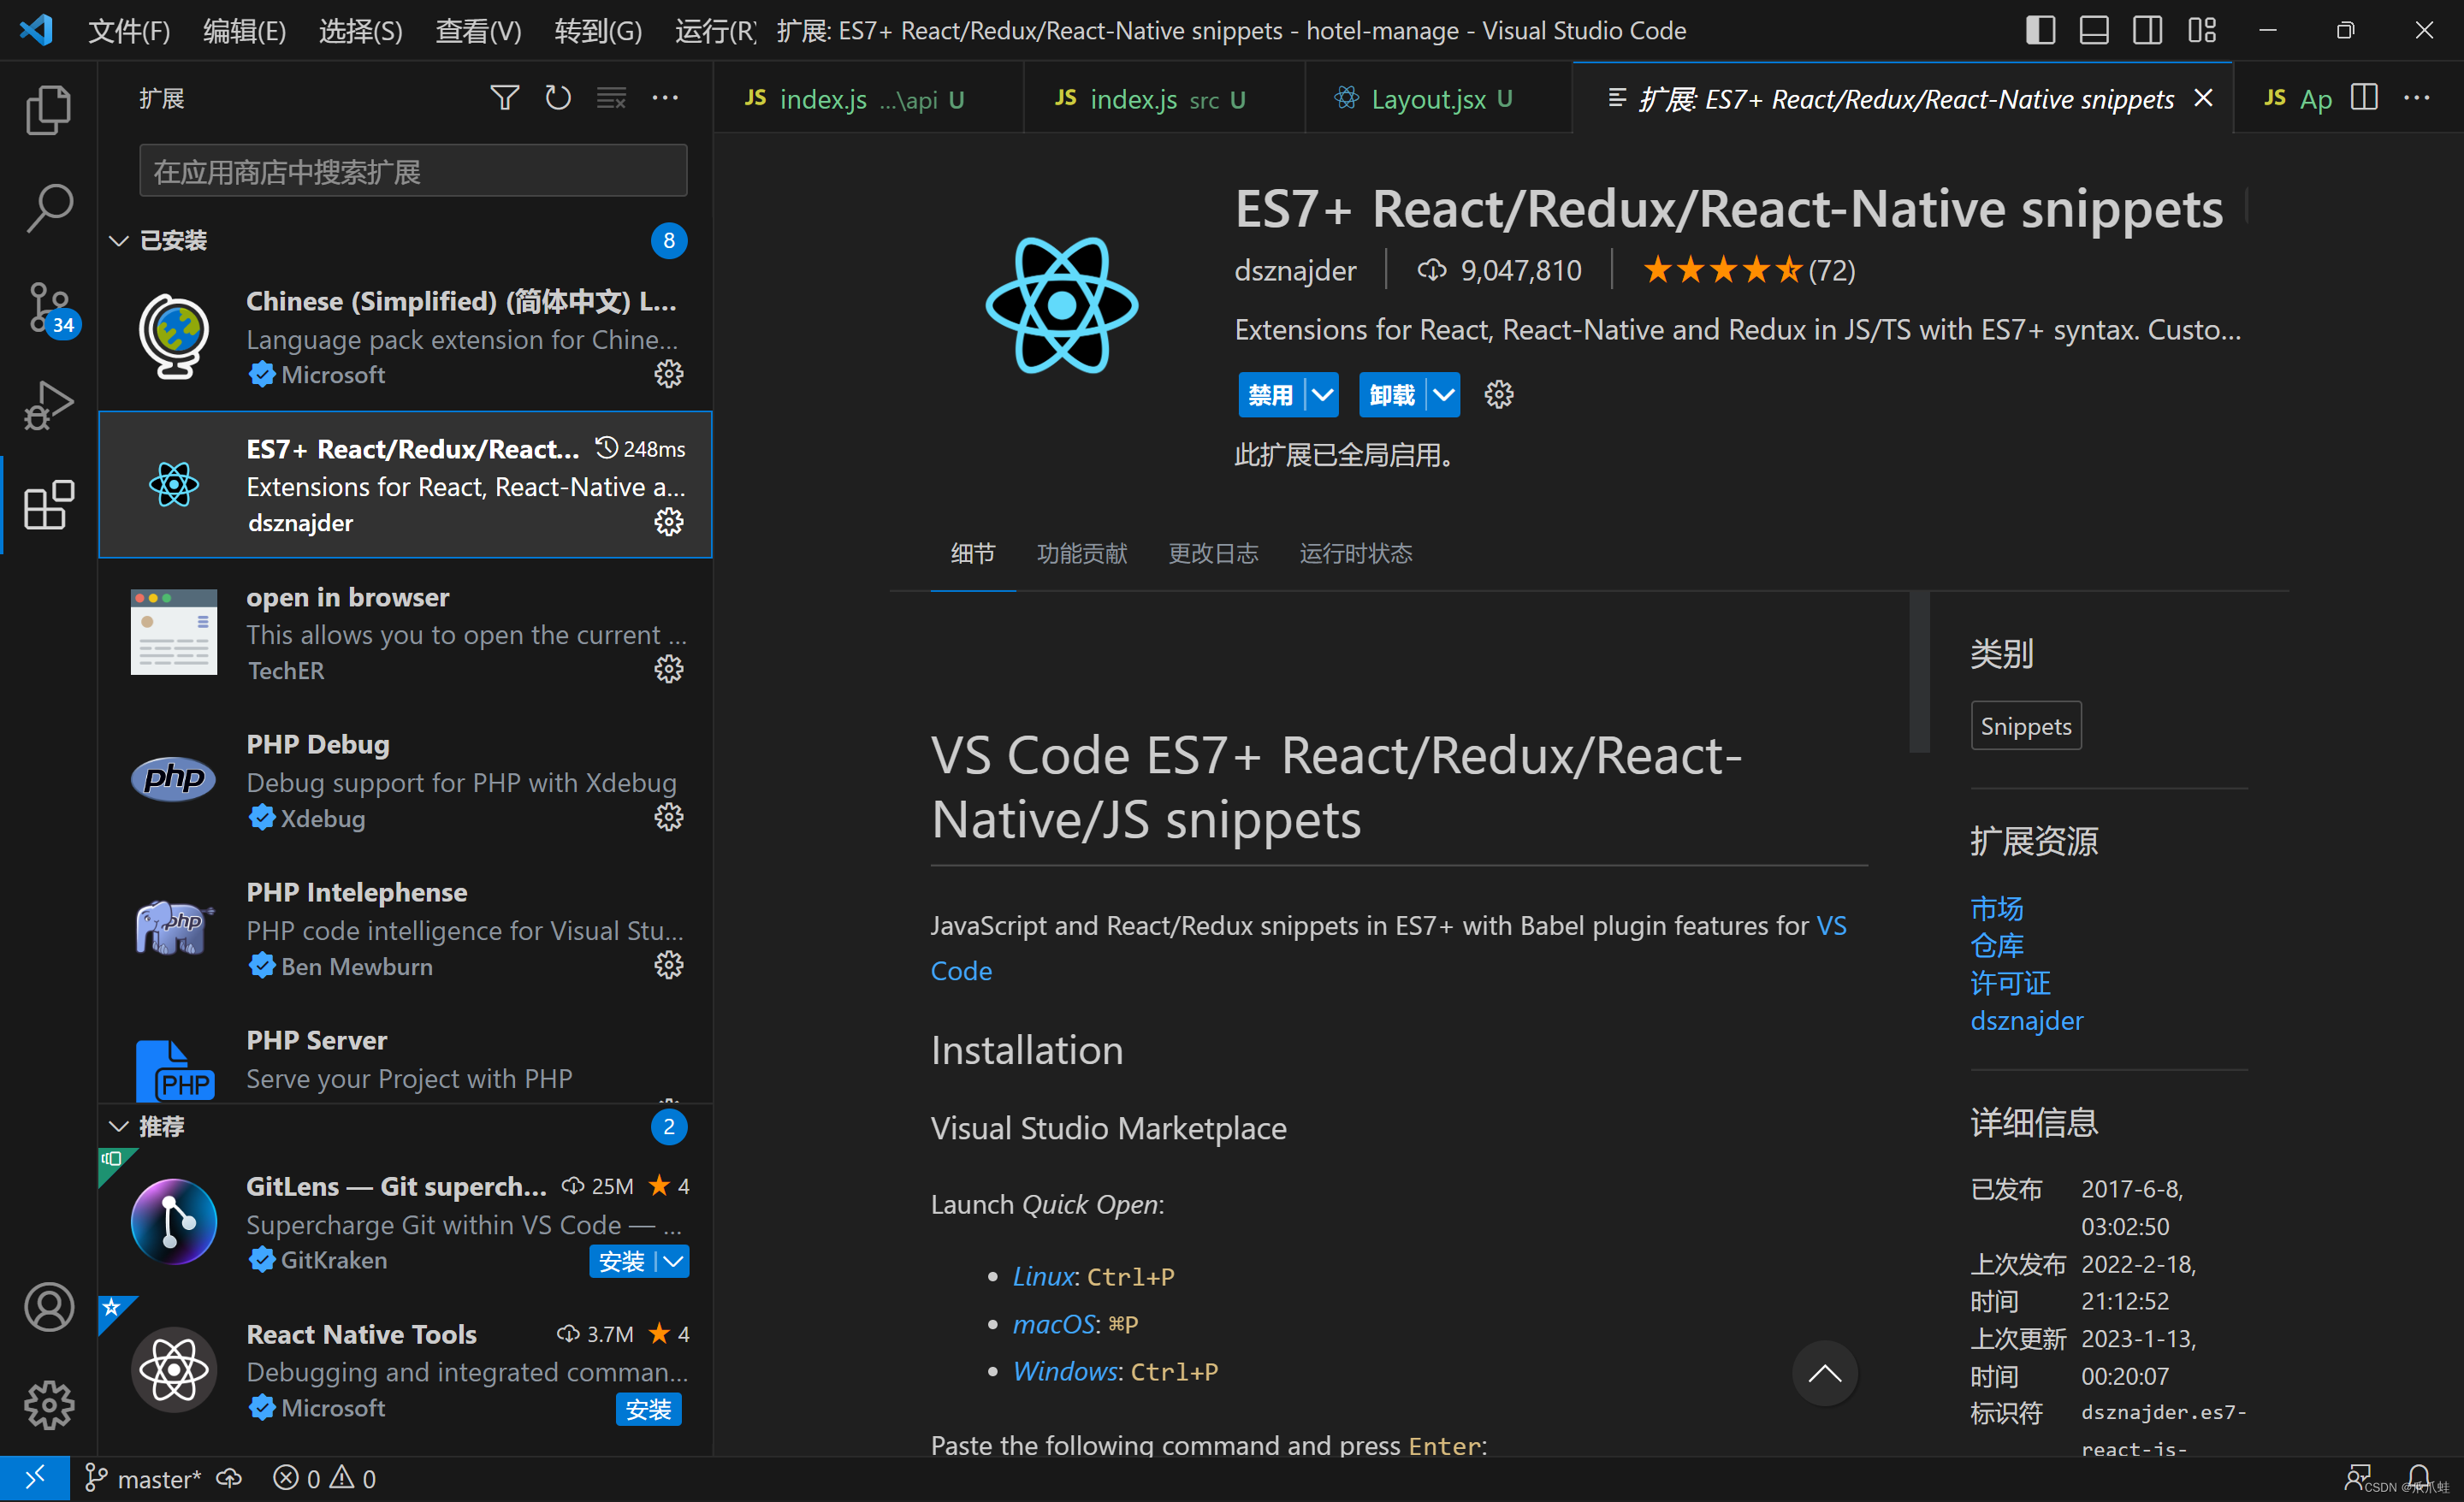The height and width of the screenshot is (1502, 2464).
Task: Click the extension marketplace search box
Action: (x=412, y=171)
